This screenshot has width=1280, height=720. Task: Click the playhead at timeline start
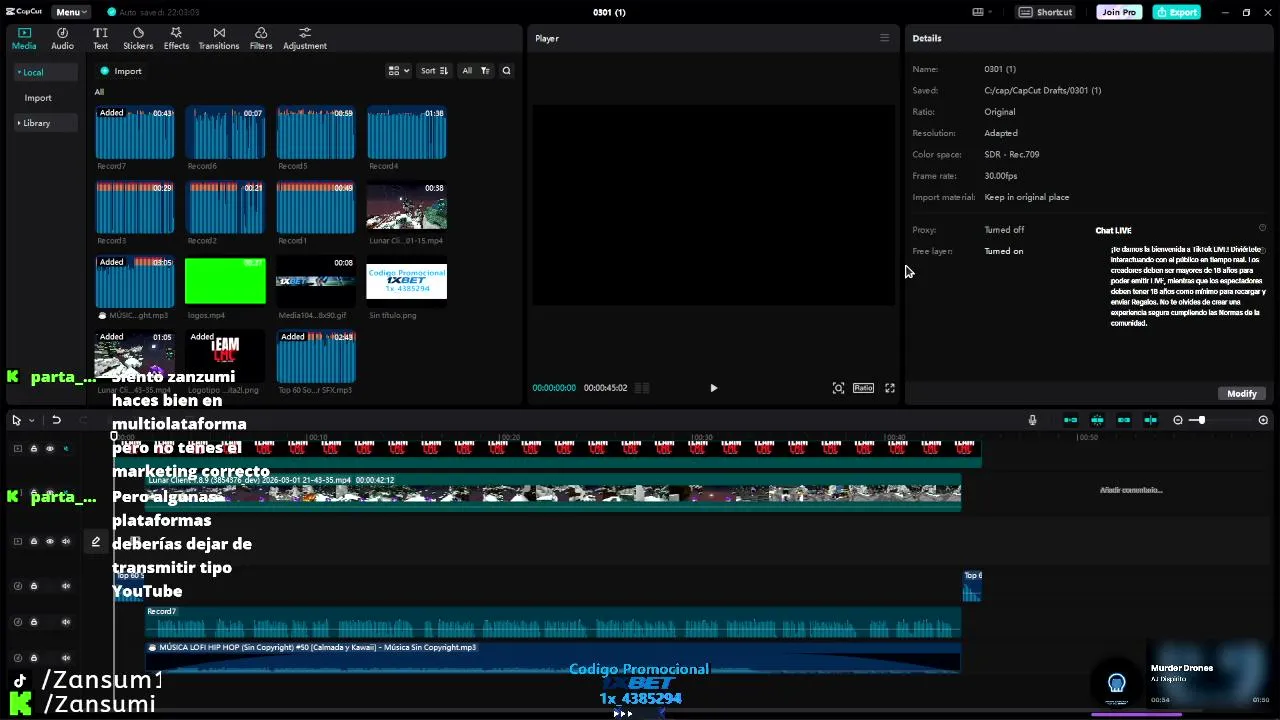(x=114, y=437)
